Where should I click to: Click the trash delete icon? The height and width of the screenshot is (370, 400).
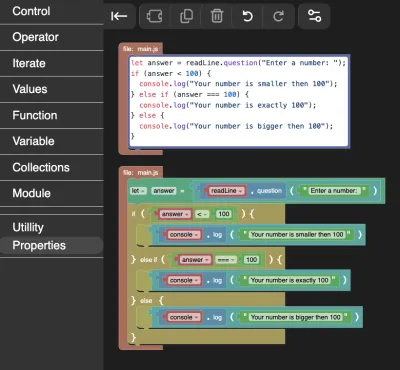click(217, 16)
